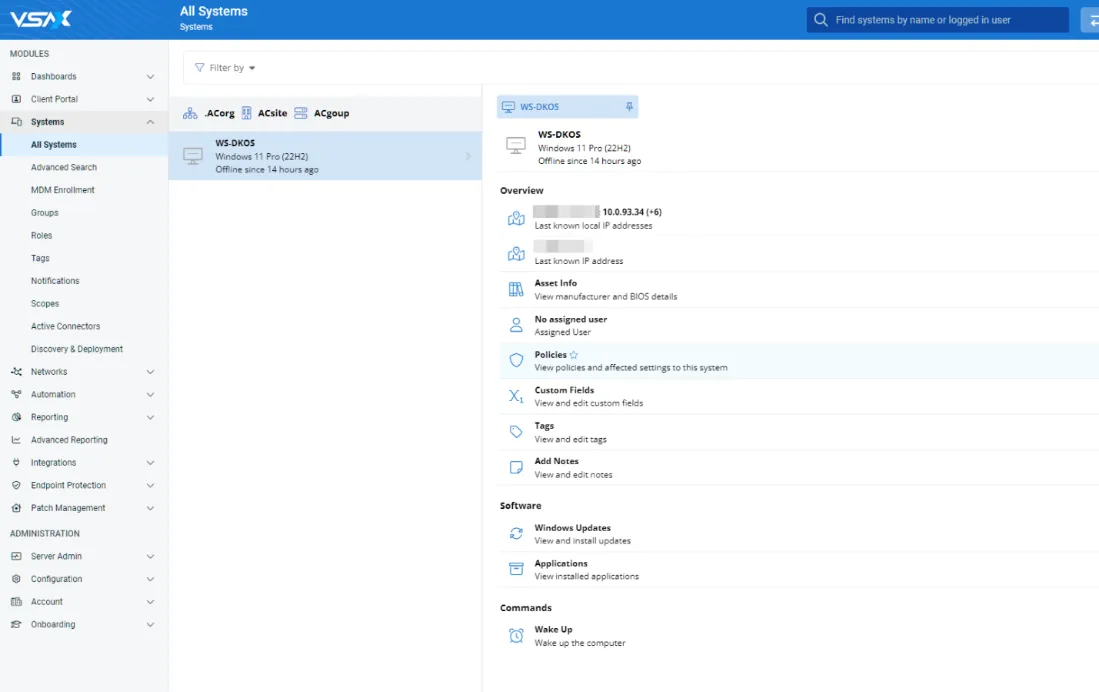Select the WS-DKOS system row in list
The height and width of the screenshot is (692, 1099).
[x=325, y=156]
